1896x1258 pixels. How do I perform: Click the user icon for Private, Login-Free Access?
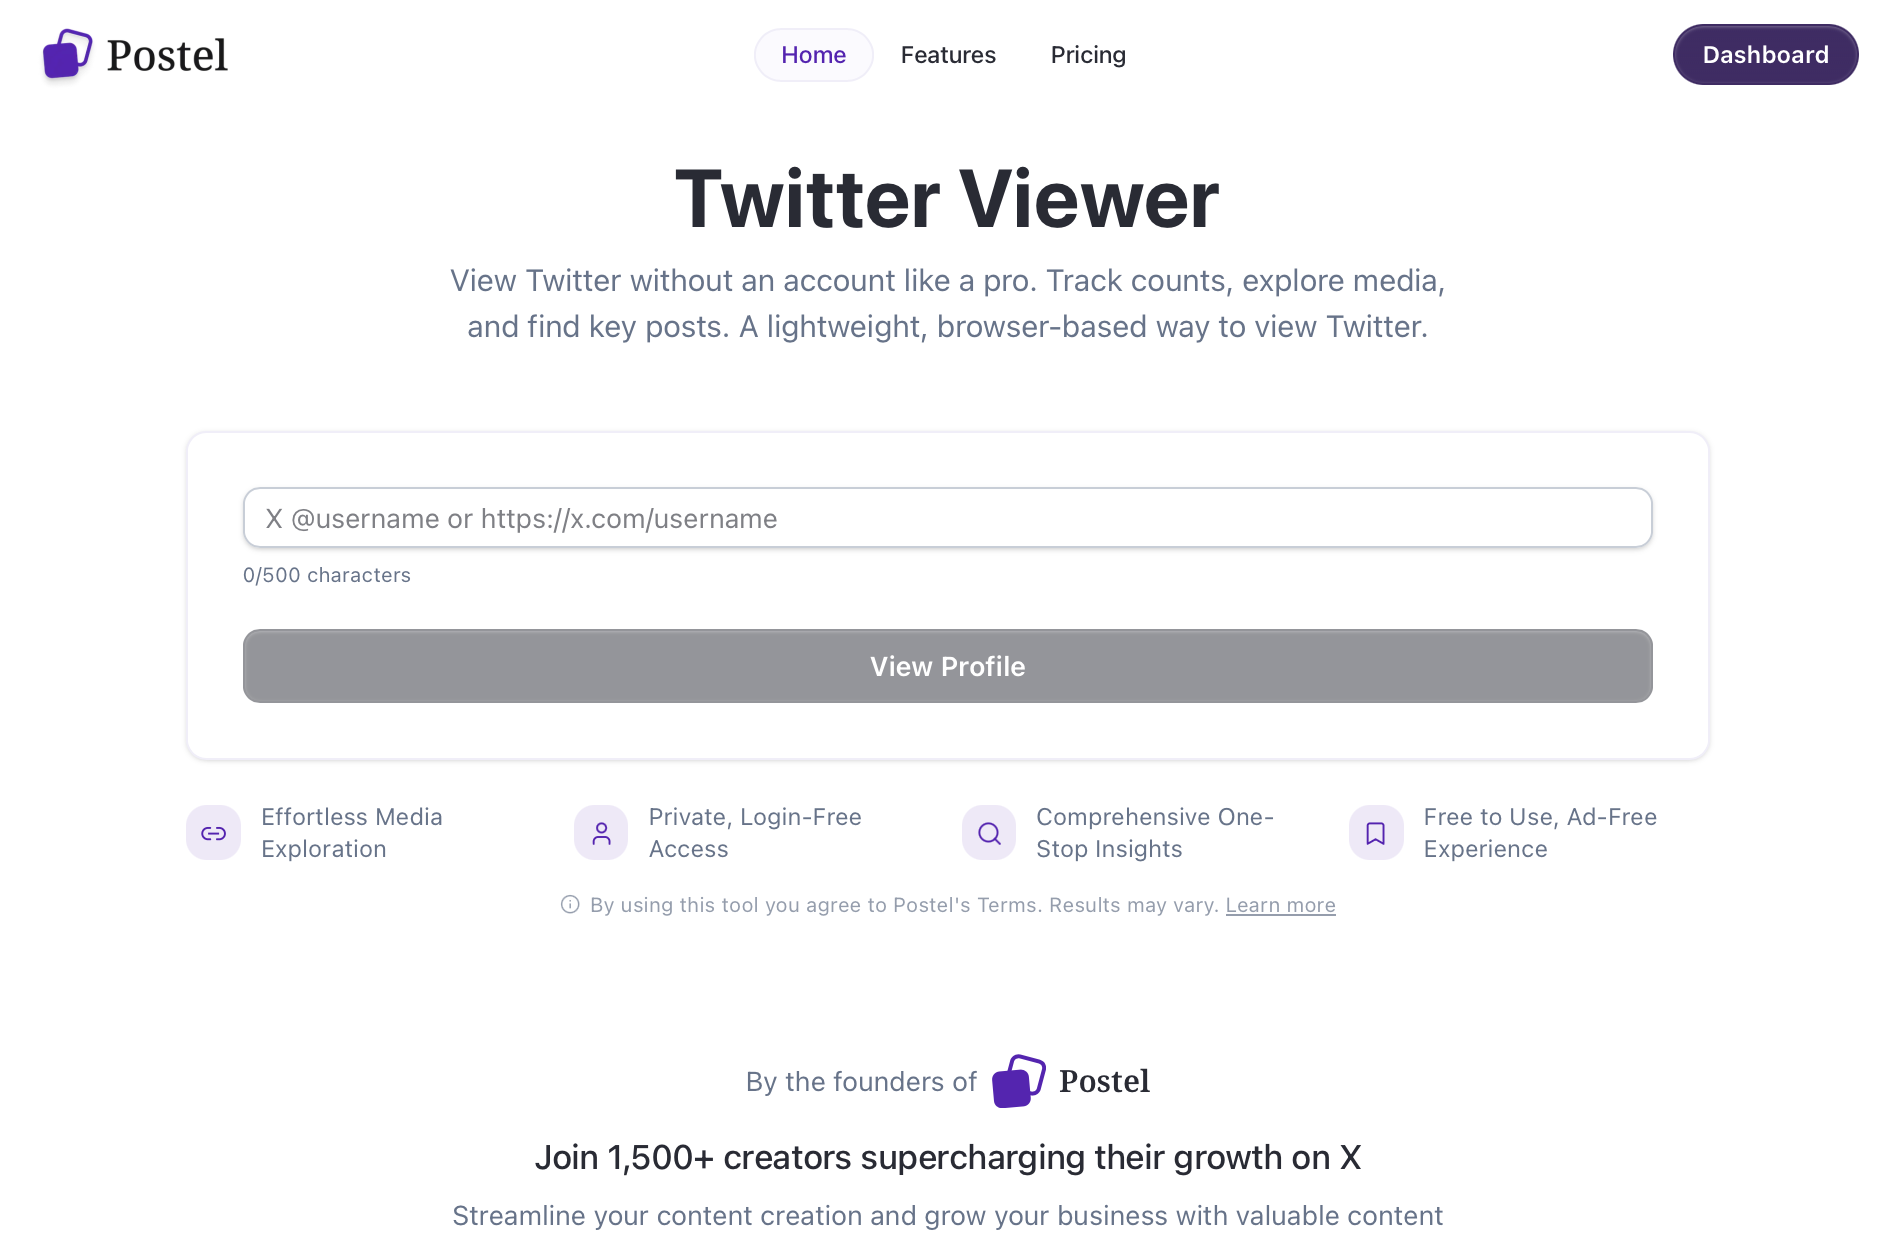[600, 832]
